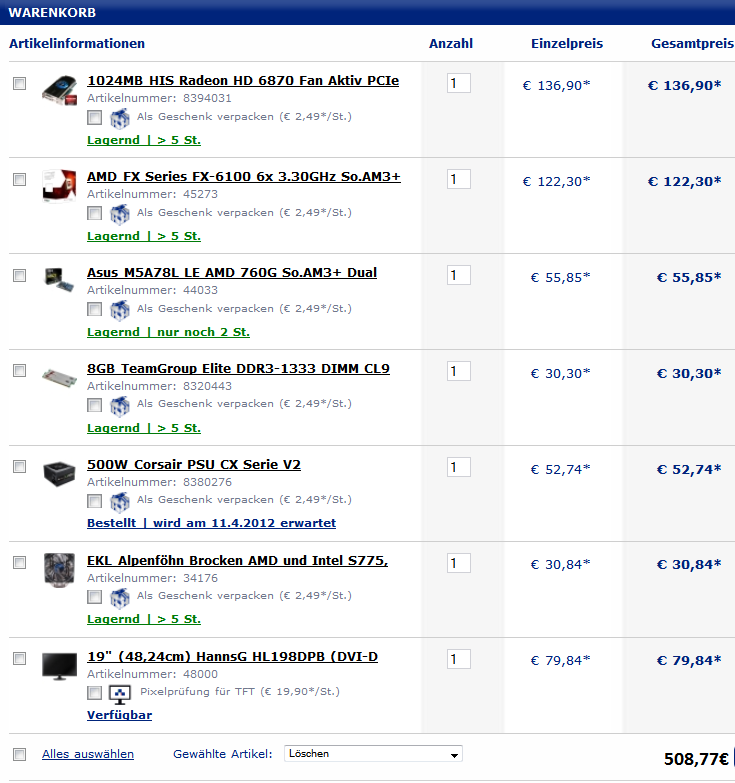
Task: Click gift box icon under Asus M5A78L mainboard
Action: (x=120, y=309)
